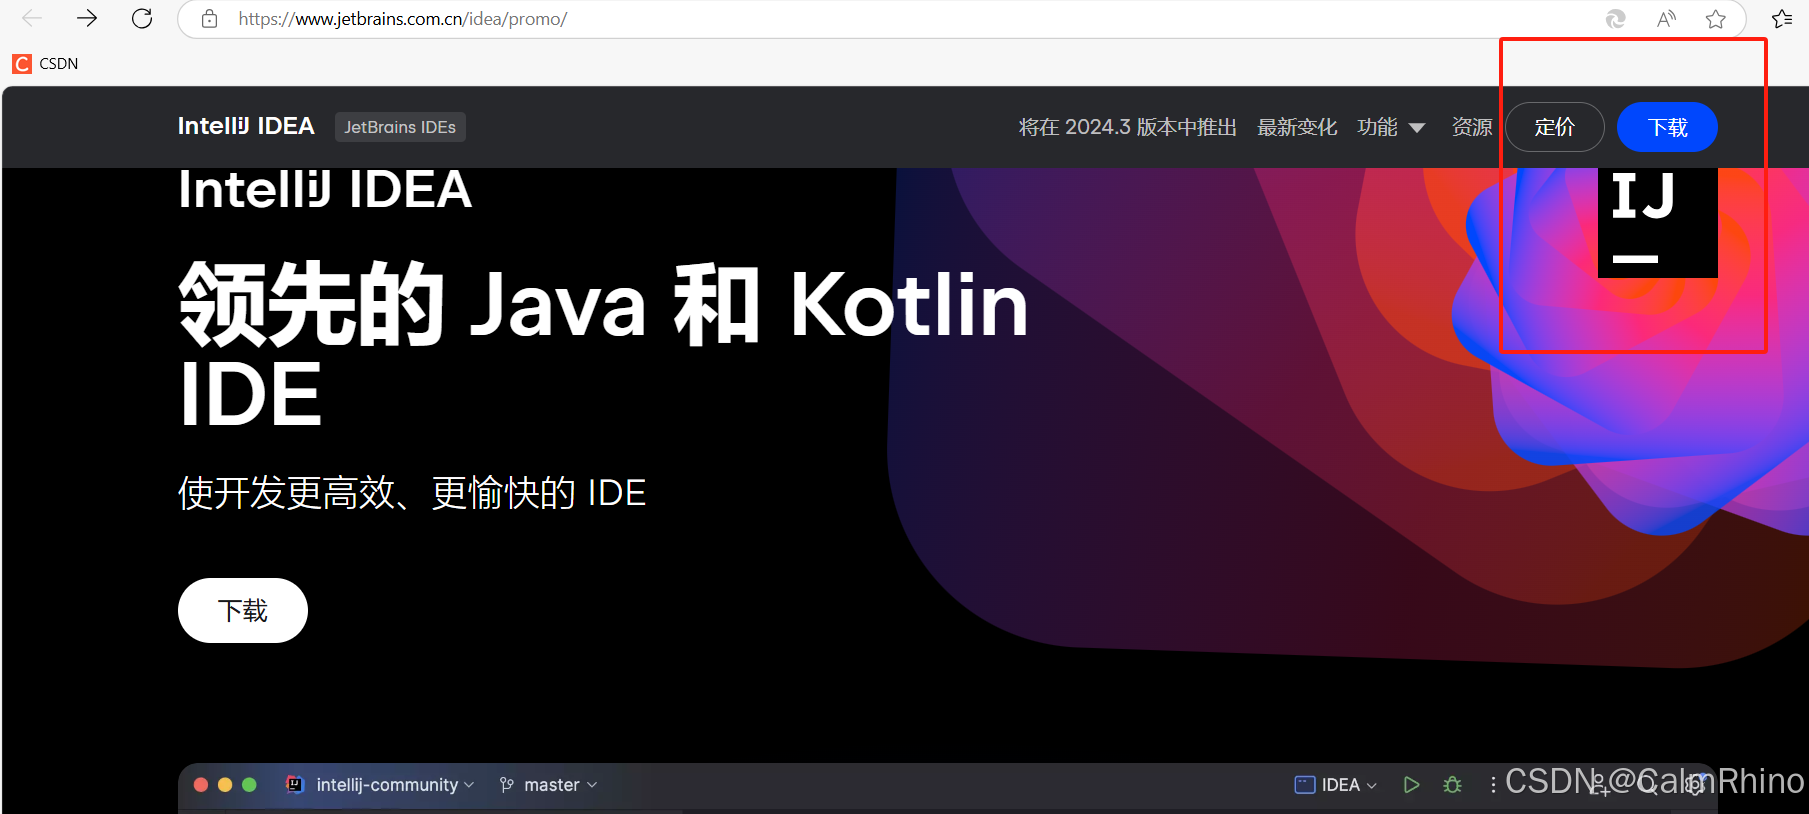The width and height of the screenshot is (1809, 814).
Task: Click the yellow window dot in the IDE preview
Action: tap(225, 785)
